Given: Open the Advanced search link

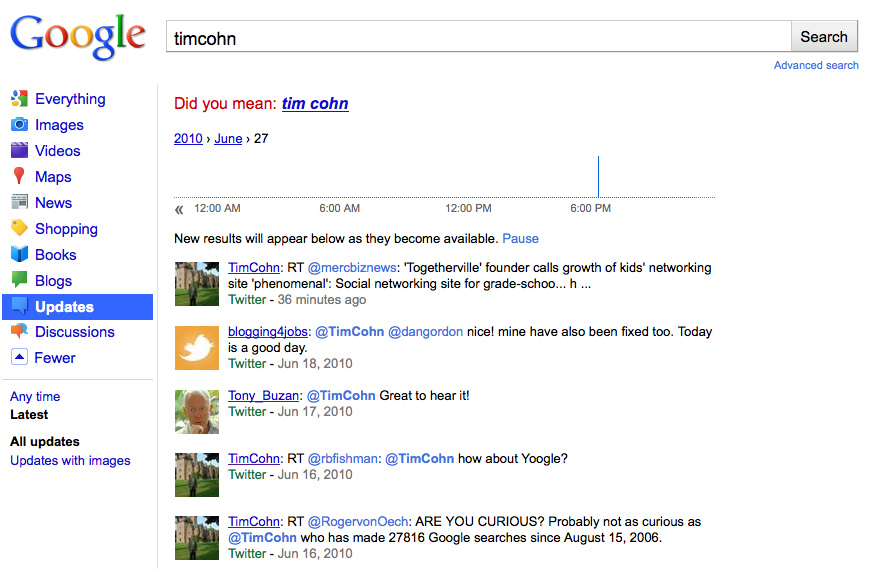Looking at the screenshot, I should (x=816, y=66).
